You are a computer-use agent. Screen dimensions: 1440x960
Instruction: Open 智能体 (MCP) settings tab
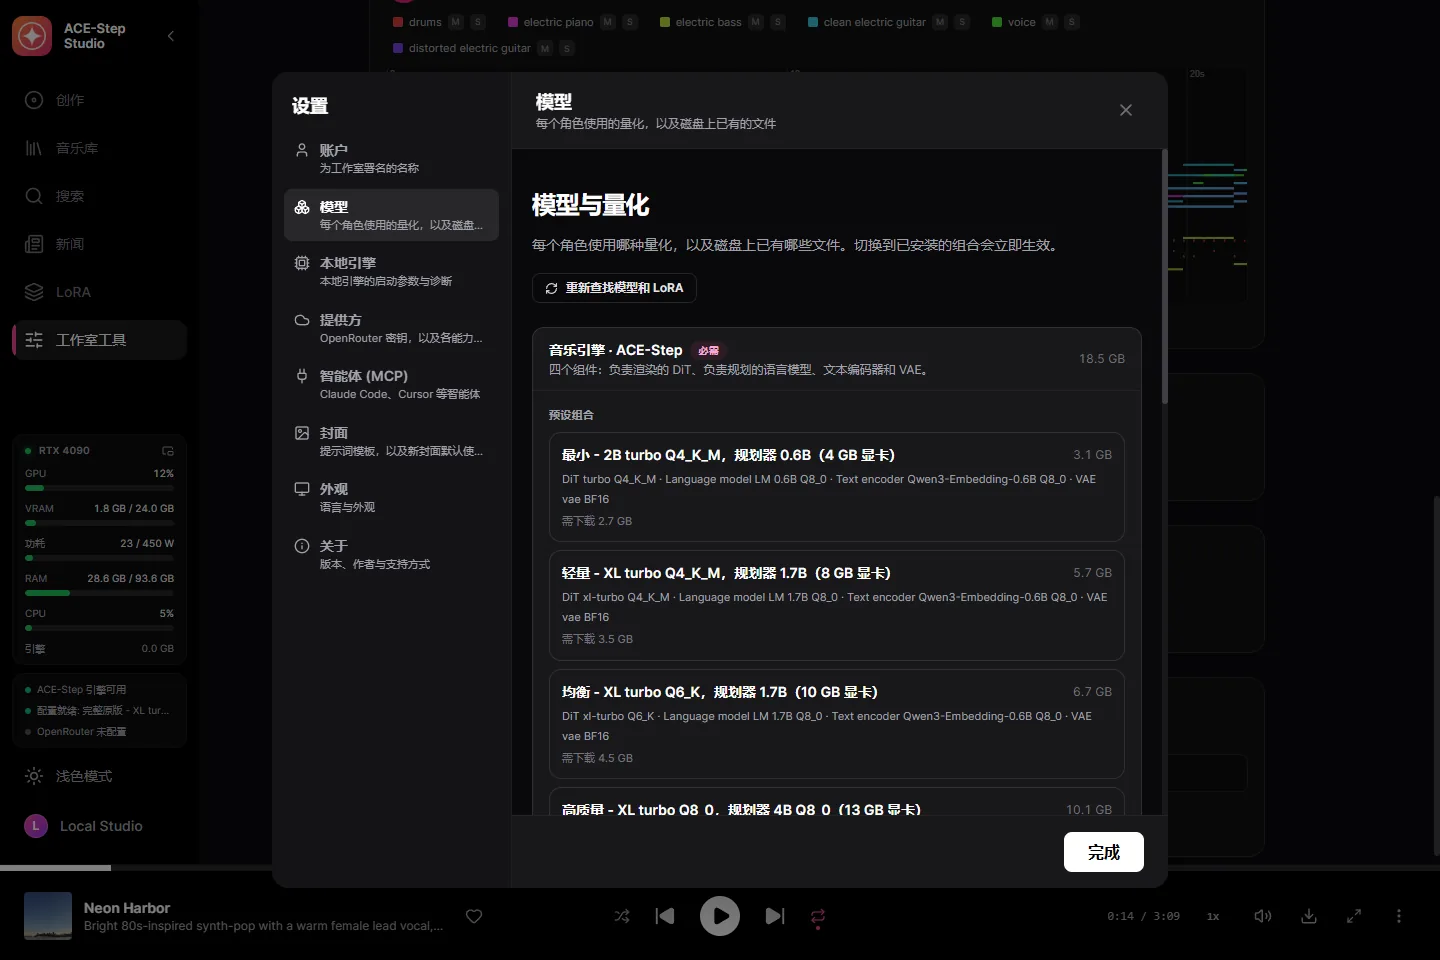pos(391,384)
